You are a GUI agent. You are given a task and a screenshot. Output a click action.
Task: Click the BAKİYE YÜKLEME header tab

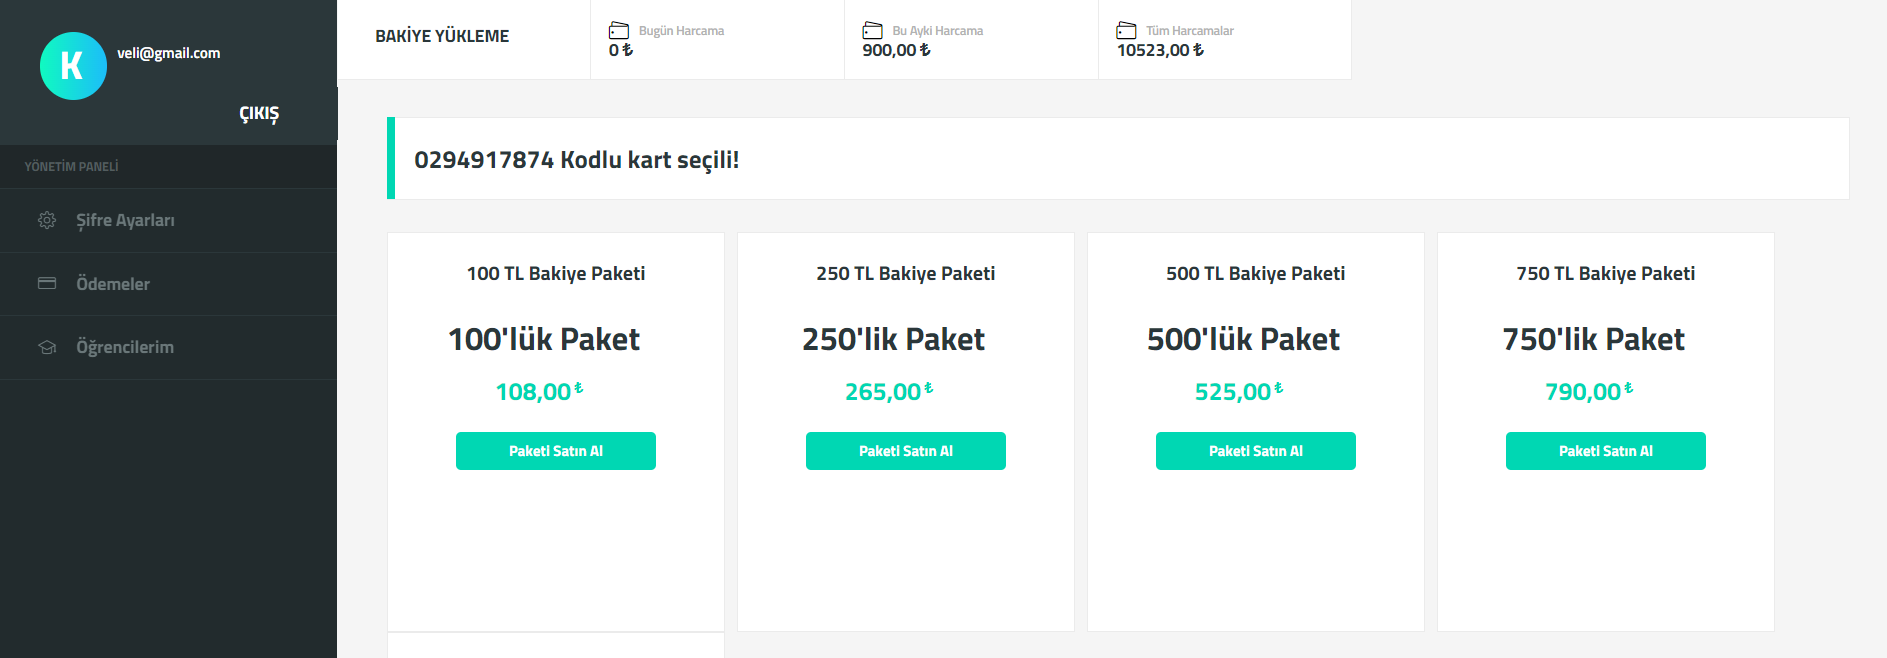pos(442,36)
